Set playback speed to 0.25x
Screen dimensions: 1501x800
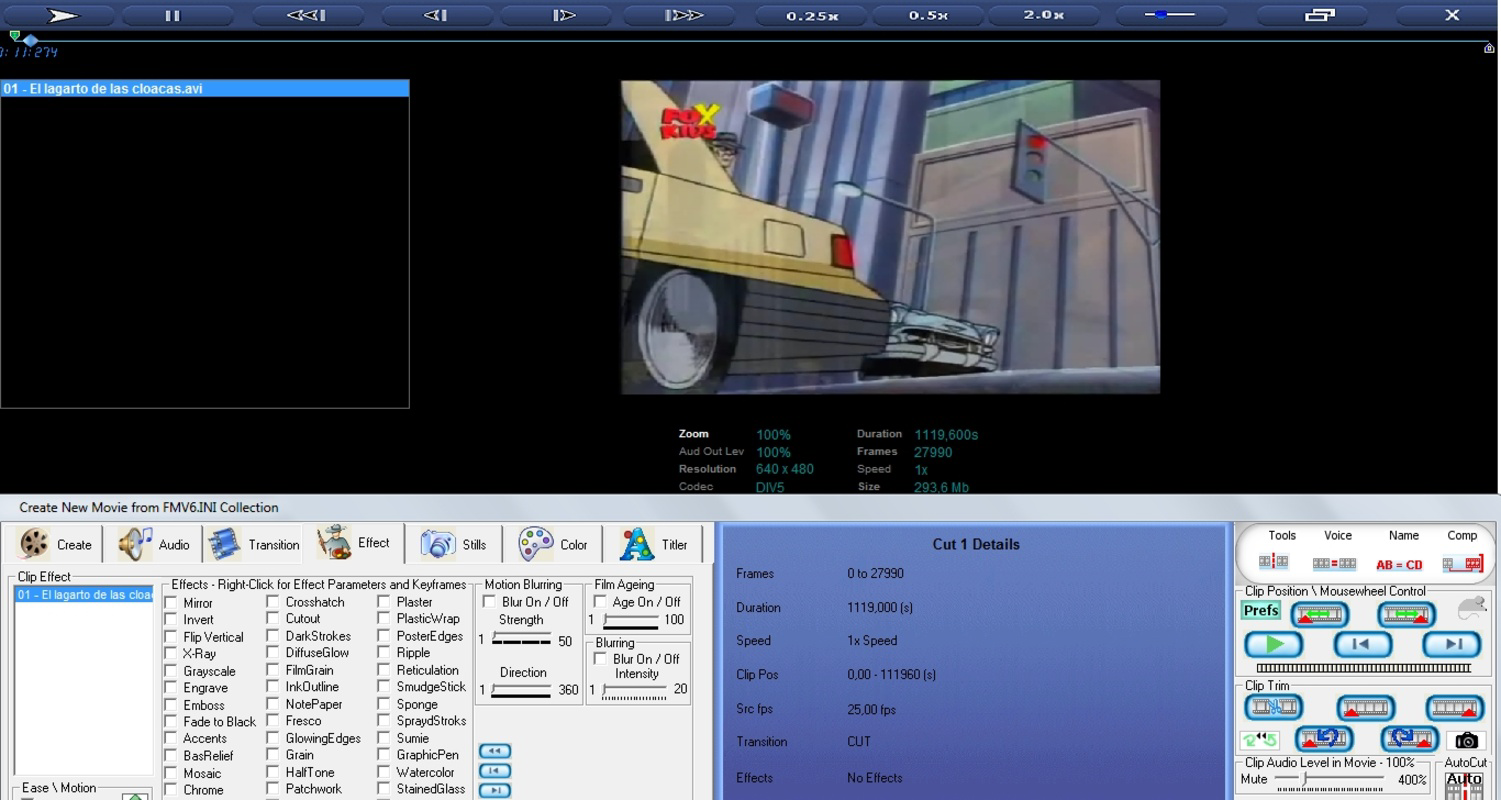point(812,15)
